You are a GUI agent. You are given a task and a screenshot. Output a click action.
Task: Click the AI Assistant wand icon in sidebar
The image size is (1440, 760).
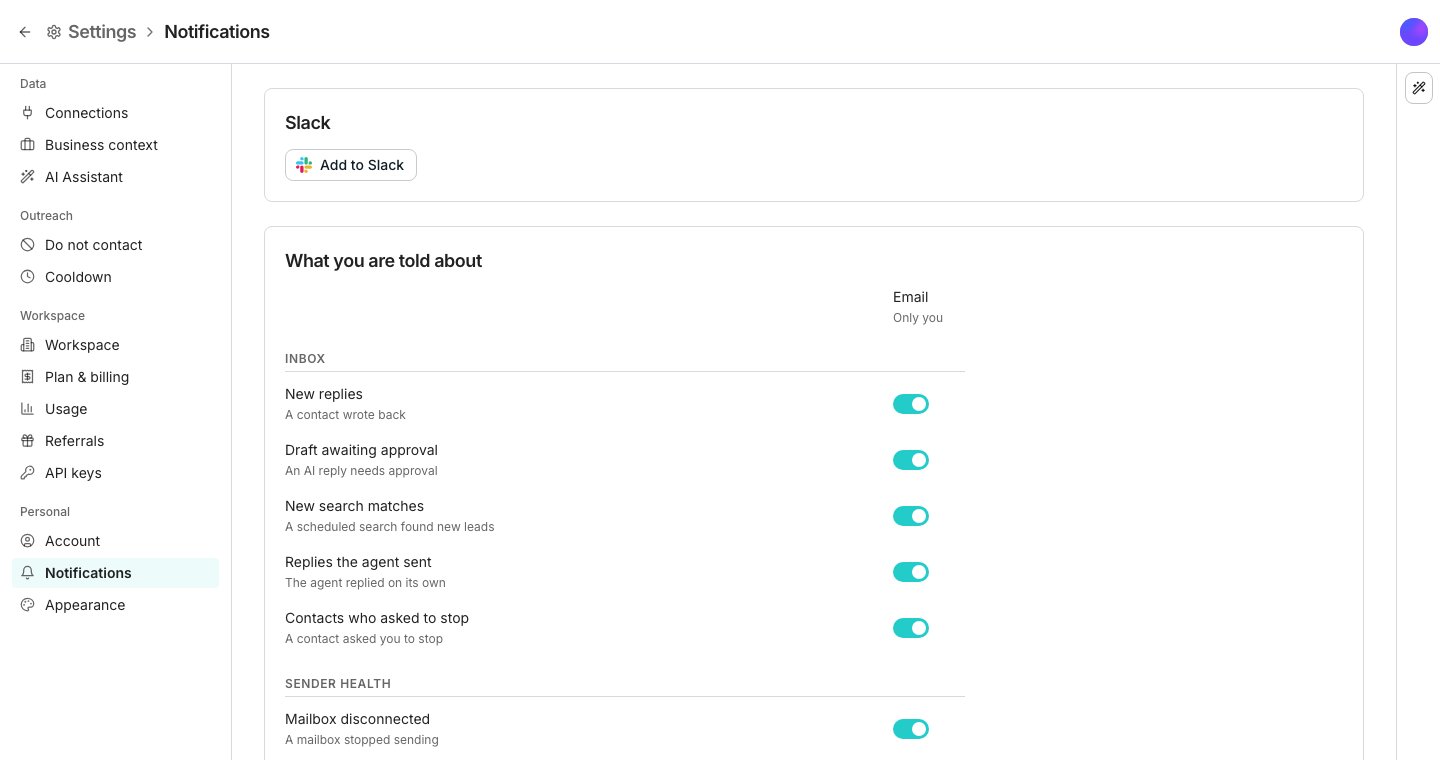point(28,177)
